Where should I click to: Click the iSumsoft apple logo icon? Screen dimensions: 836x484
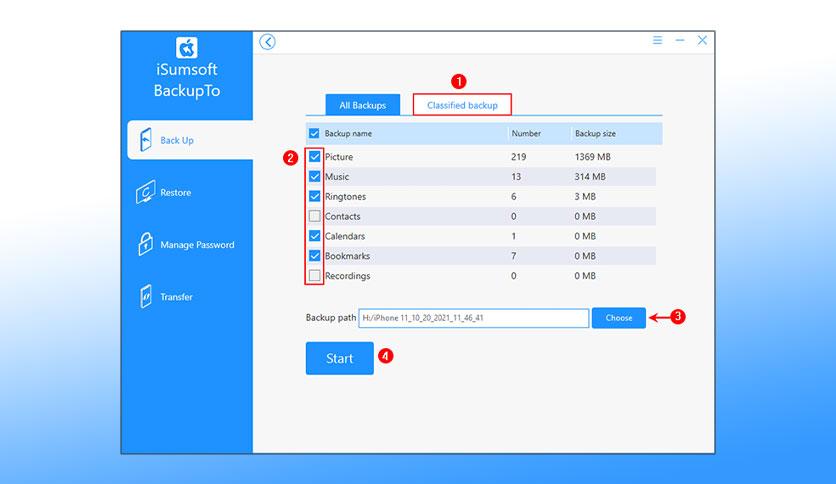tap(187, 48)
